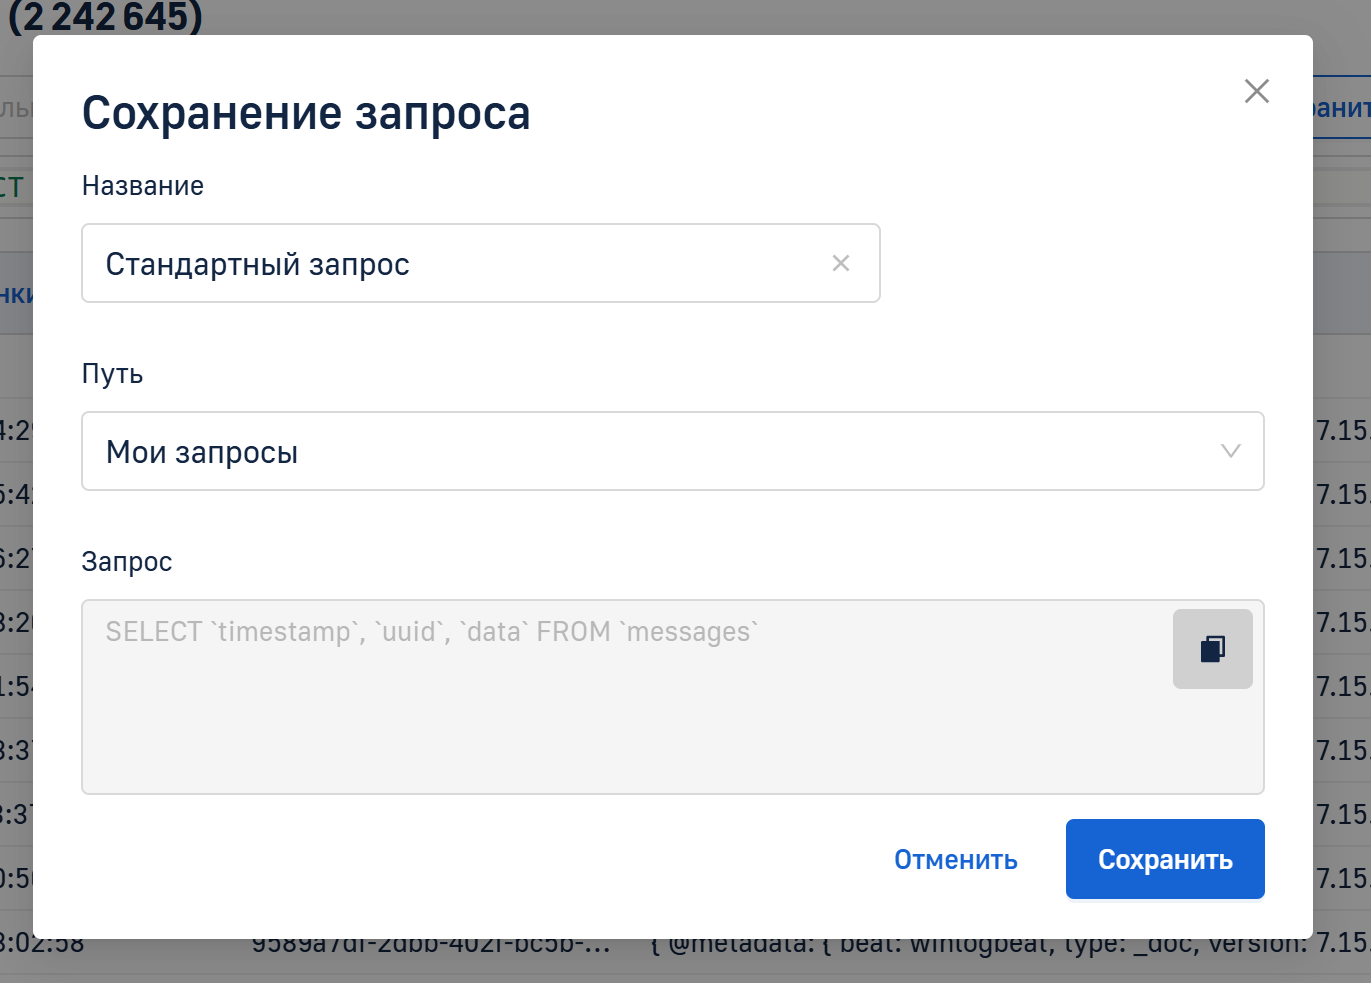Close the Сохранение запроса dialog
The width and height of the screenshot is (1371, 983).
[x=1256, y=91]
